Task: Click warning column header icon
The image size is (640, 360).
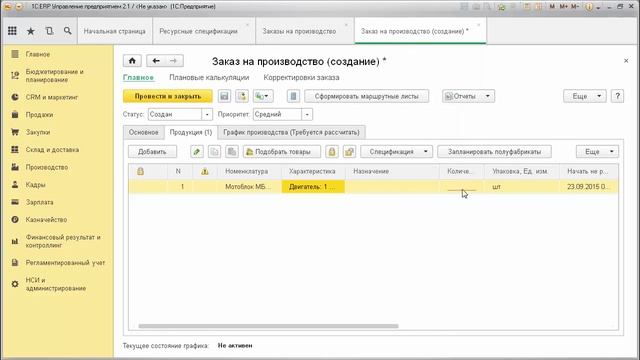Action: click(x=205, y=171)
